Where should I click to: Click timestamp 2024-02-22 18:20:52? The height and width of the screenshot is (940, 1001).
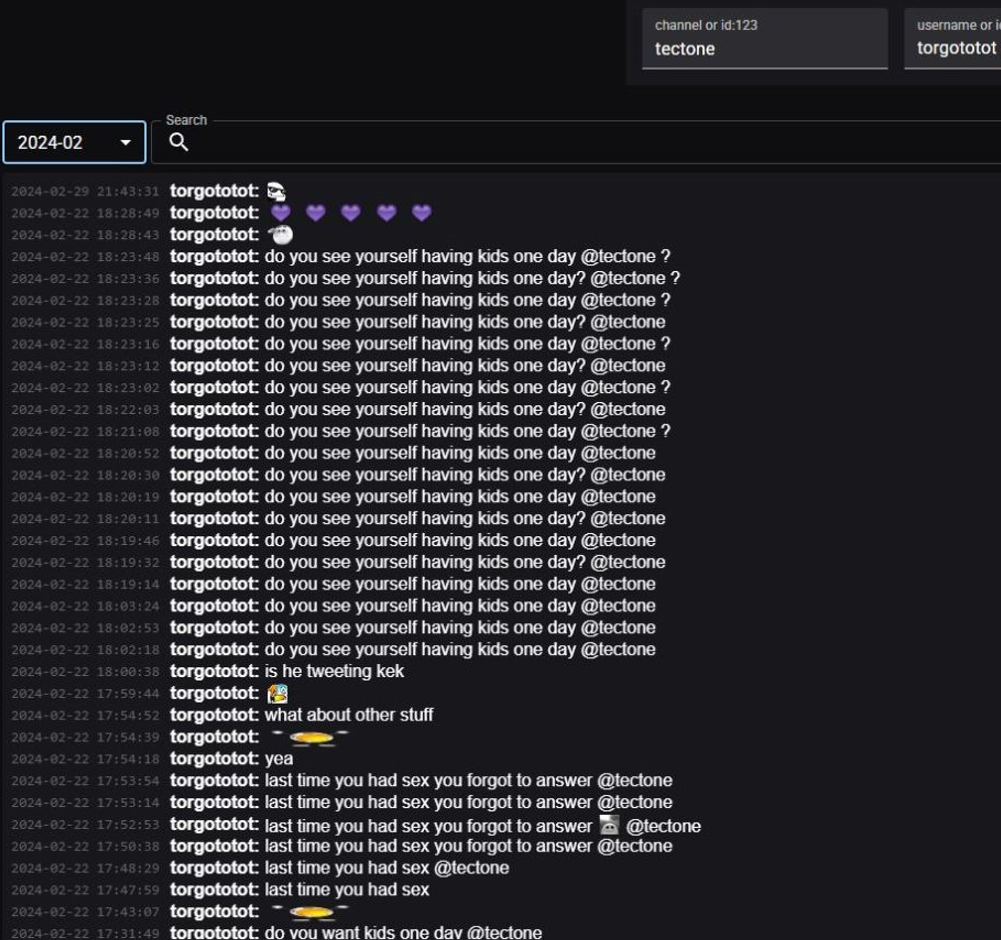click(85, 453)
